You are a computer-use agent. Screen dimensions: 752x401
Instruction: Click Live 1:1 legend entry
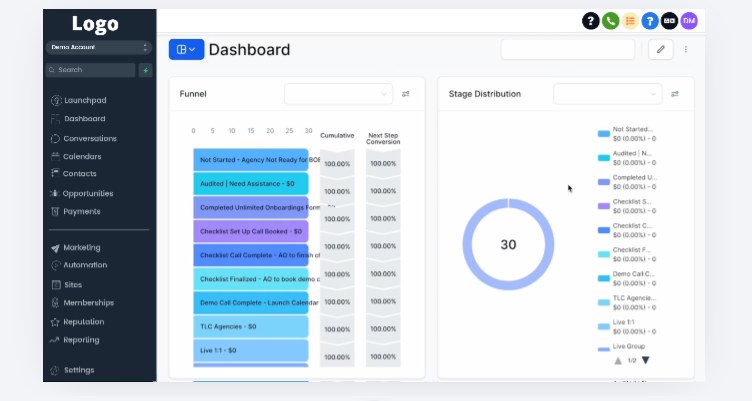[627, 327]
